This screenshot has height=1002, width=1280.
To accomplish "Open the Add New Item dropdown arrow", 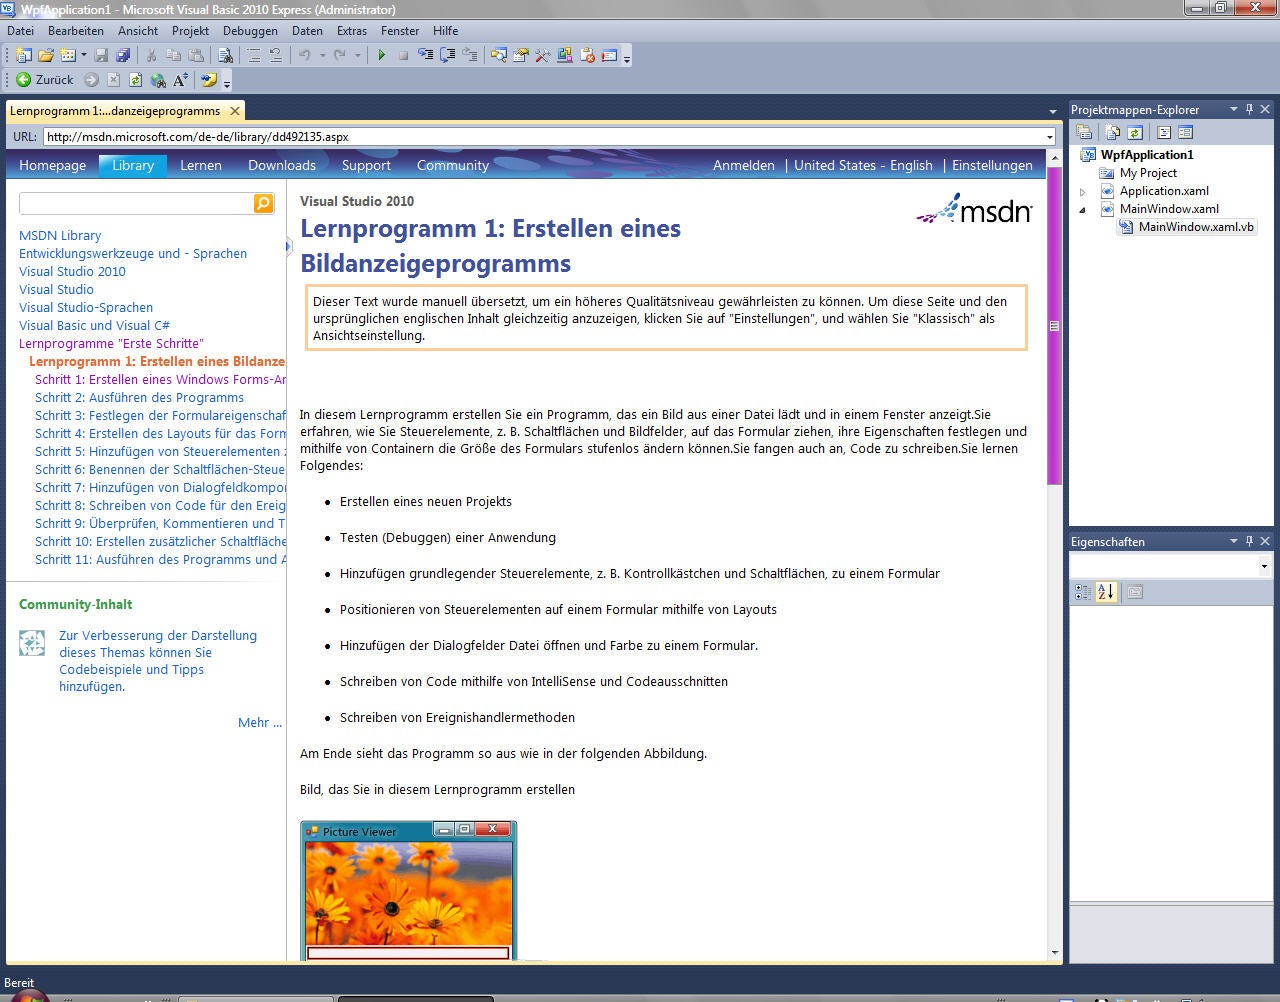I will coord(83,56).
